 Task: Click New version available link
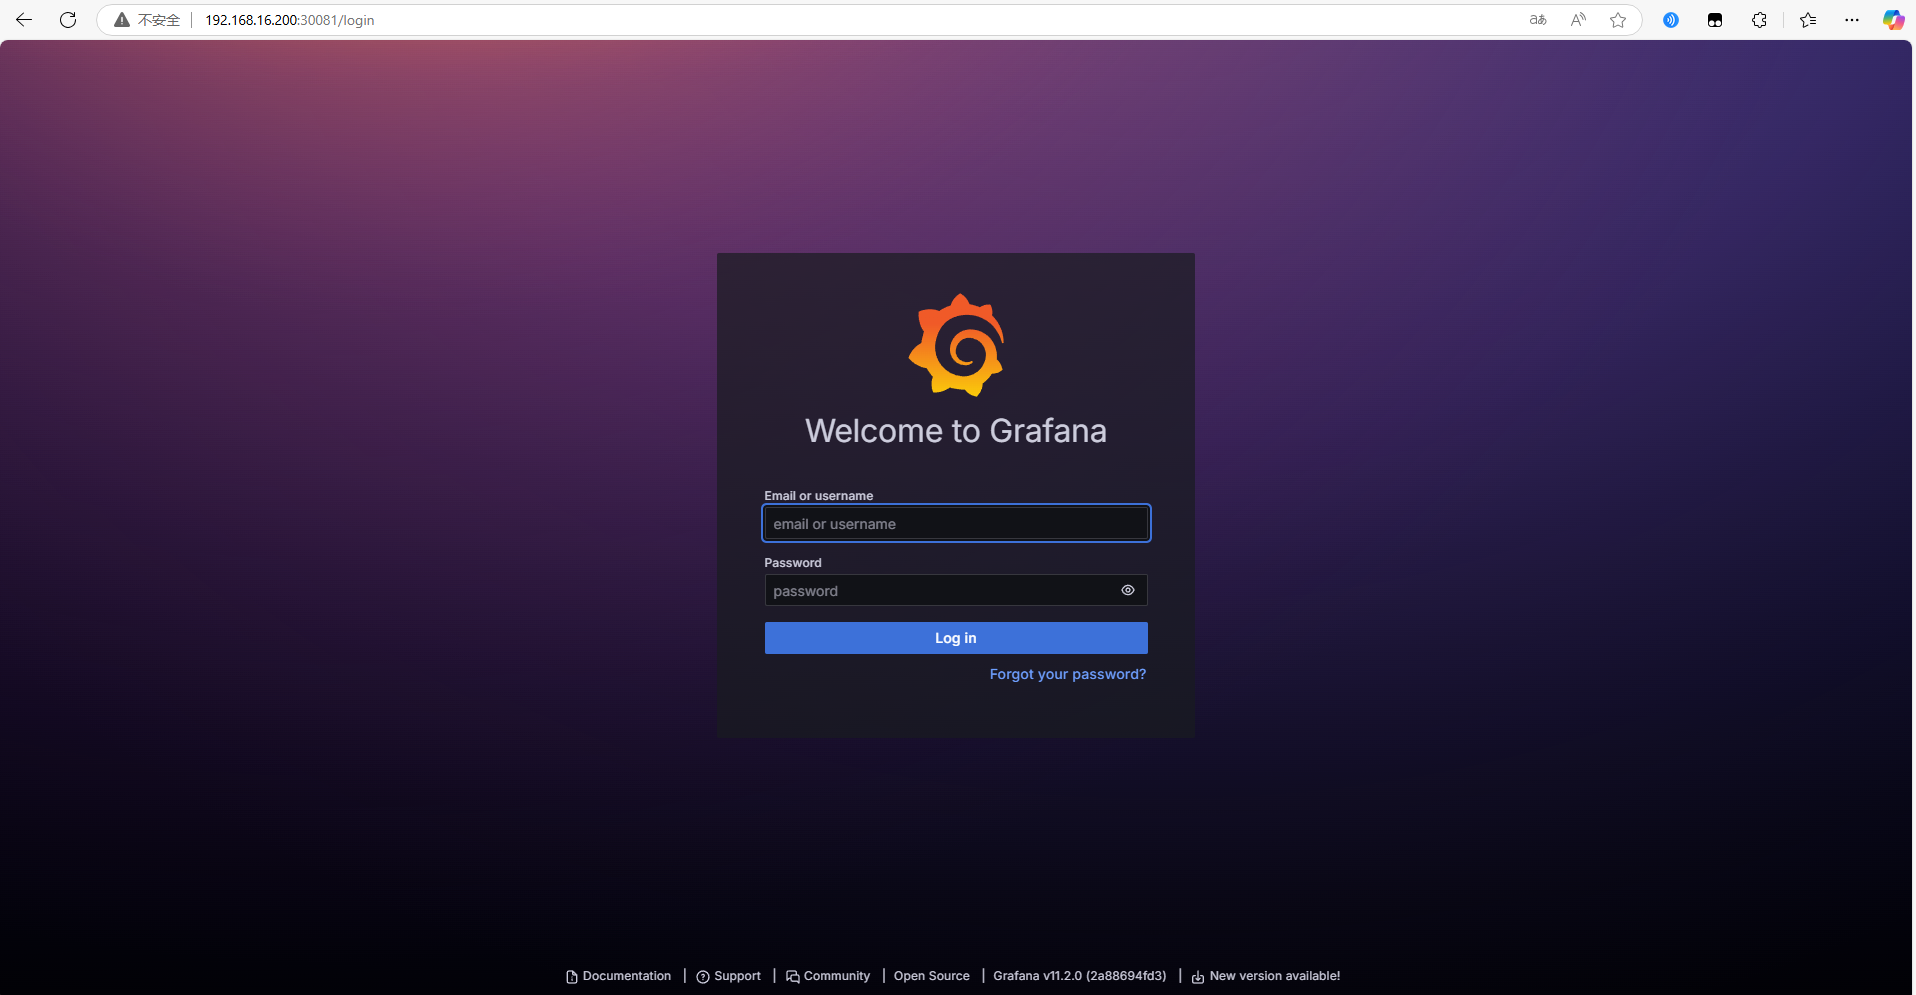click(1266, 976)
